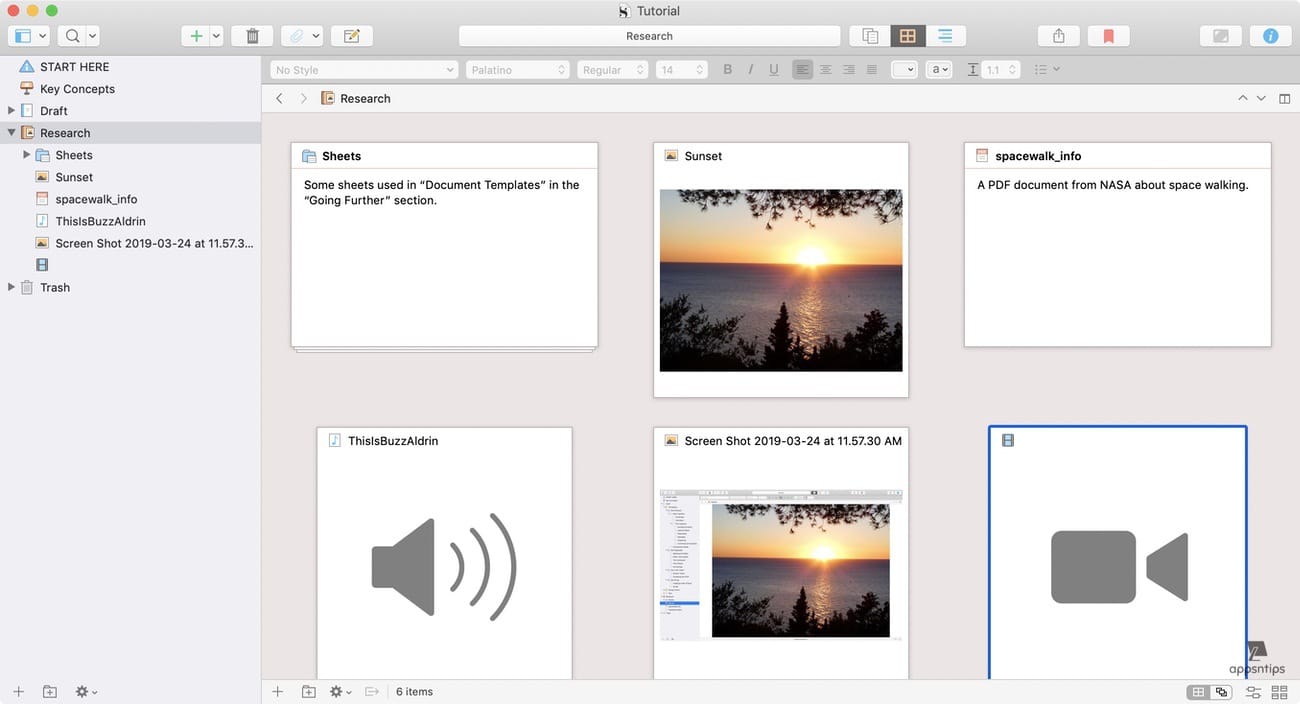
Task: Click the Compose mode icon
Action: (x=1220, y=36)
